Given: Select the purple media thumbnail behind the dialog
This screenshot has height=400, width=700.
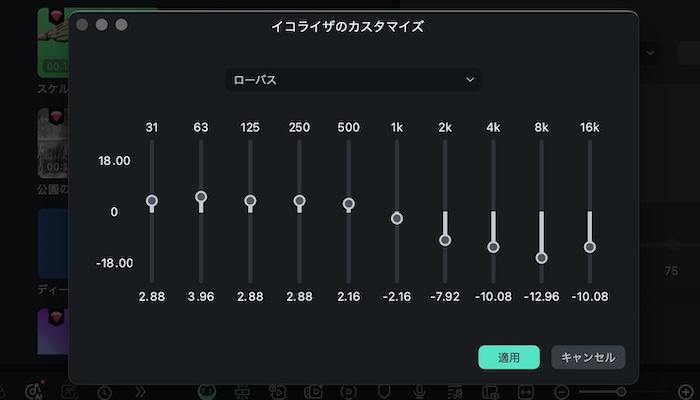Looking at the screenshot, I should point(53,332).
